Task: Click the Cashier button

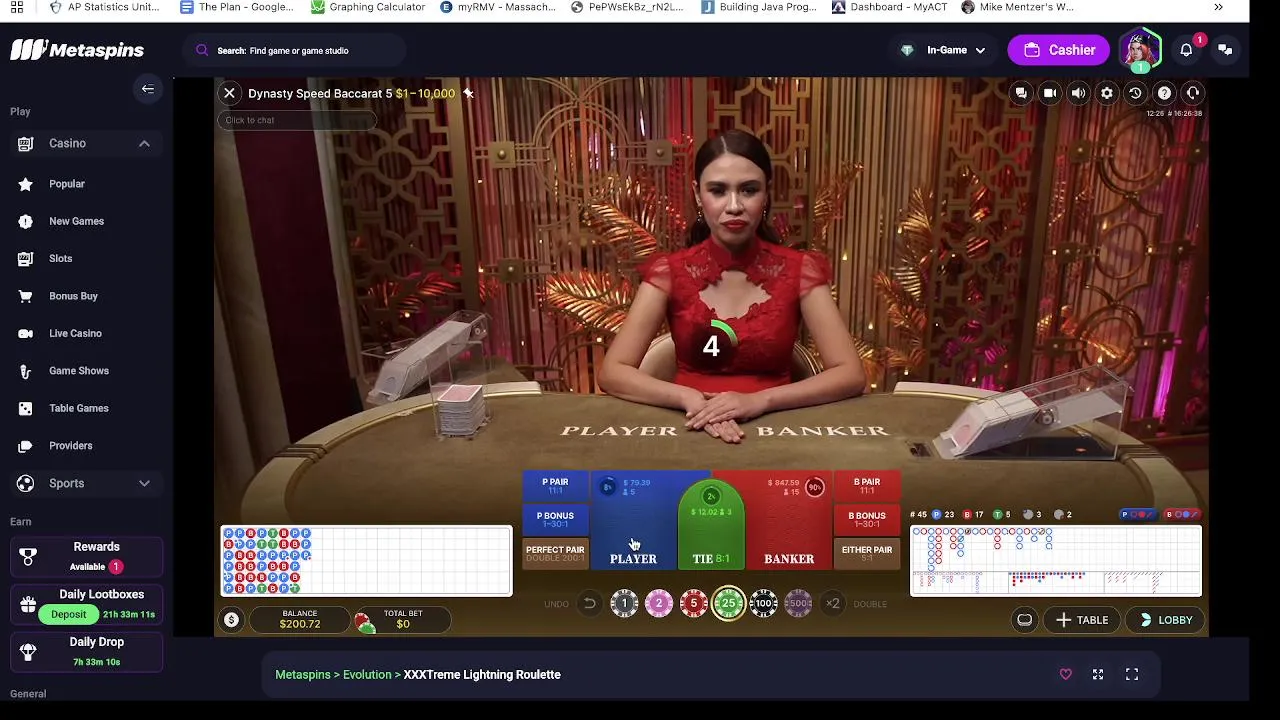Action: tap(1059, 50)
